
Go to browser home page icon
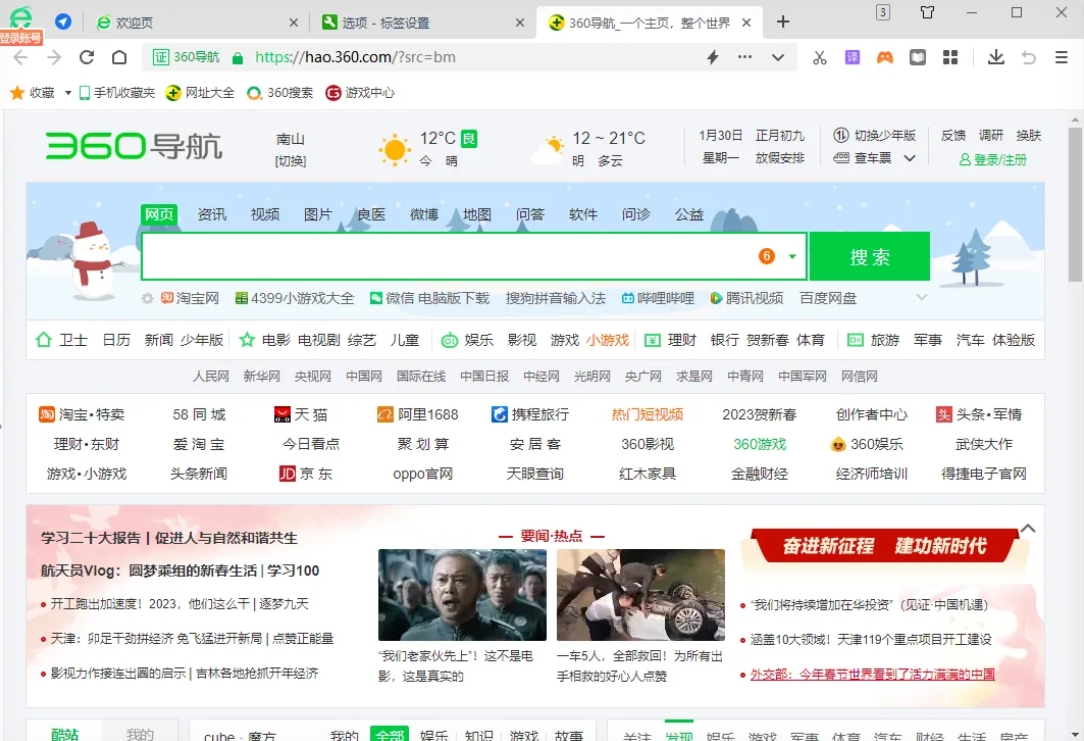[119, 58]
